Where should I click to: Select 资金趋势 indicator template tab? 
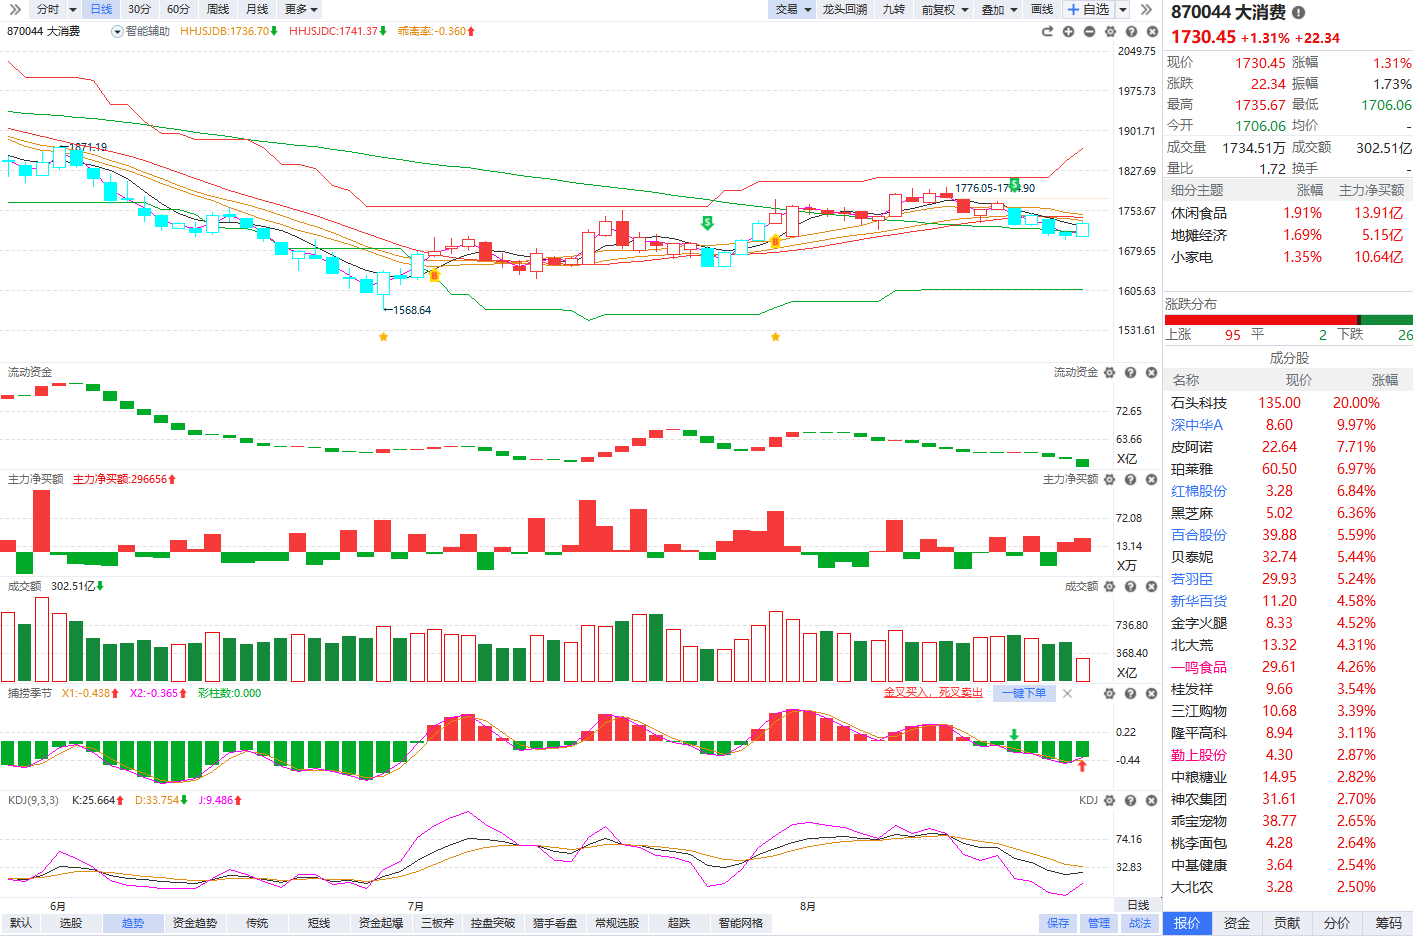[x=195, y=923]
